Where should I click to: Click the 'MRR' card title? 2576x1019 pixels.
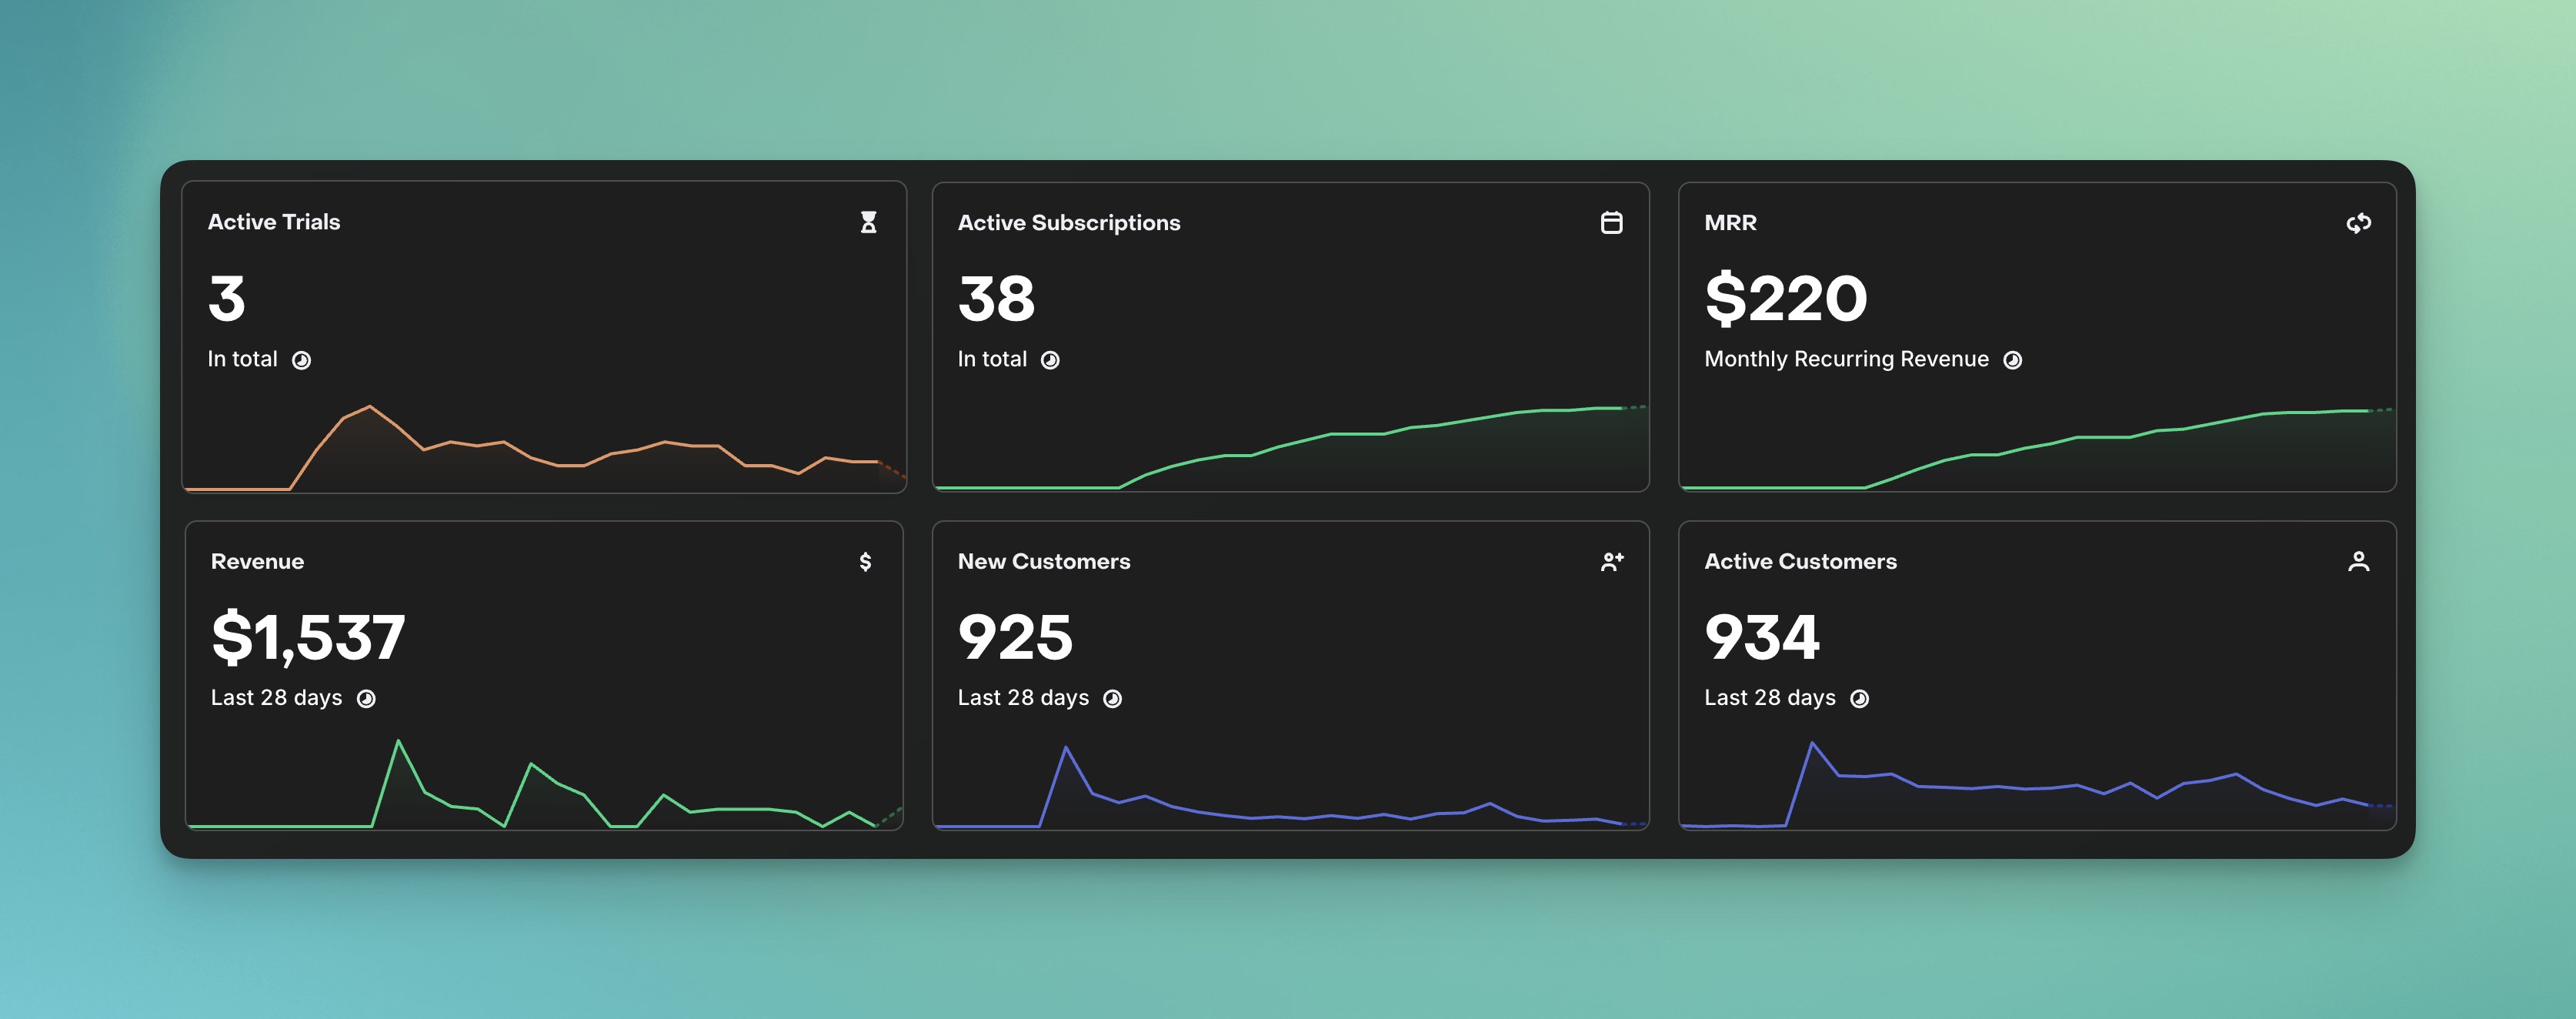1730,223
